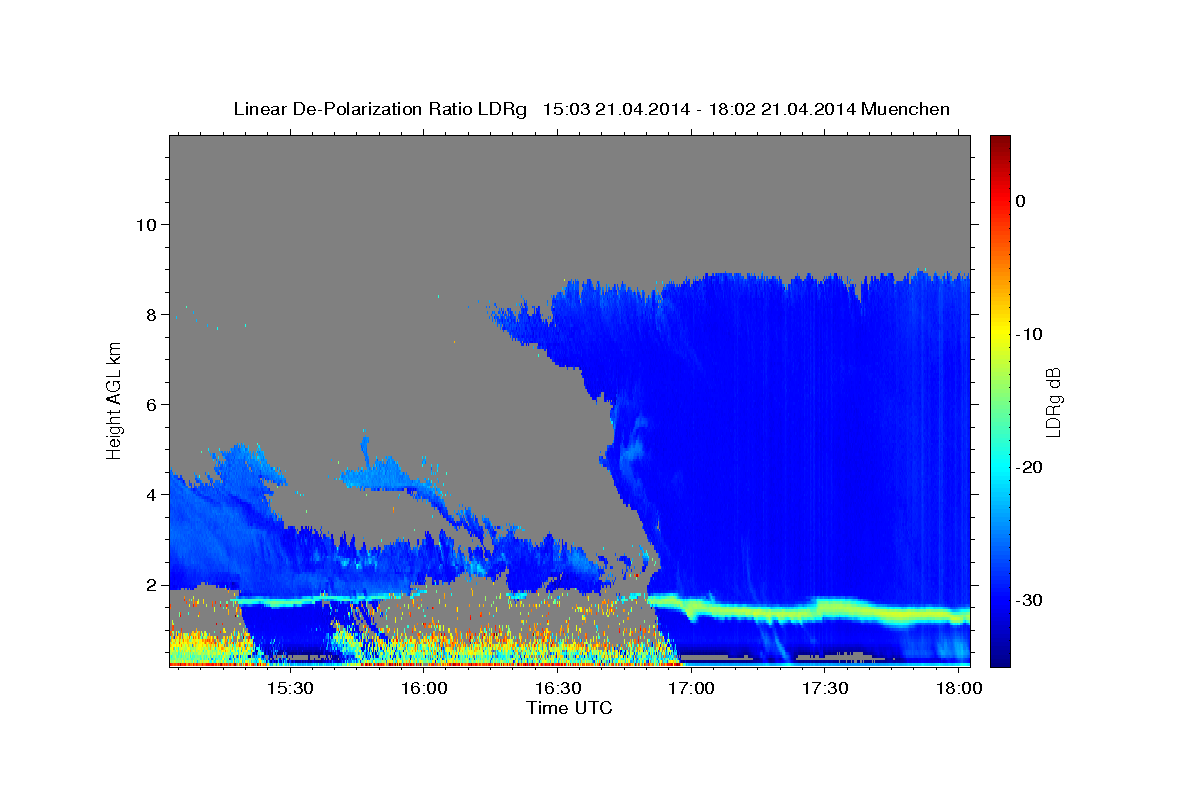
Task: Click the dark blue bottom of colorbar
Action: coord(1000,657)
